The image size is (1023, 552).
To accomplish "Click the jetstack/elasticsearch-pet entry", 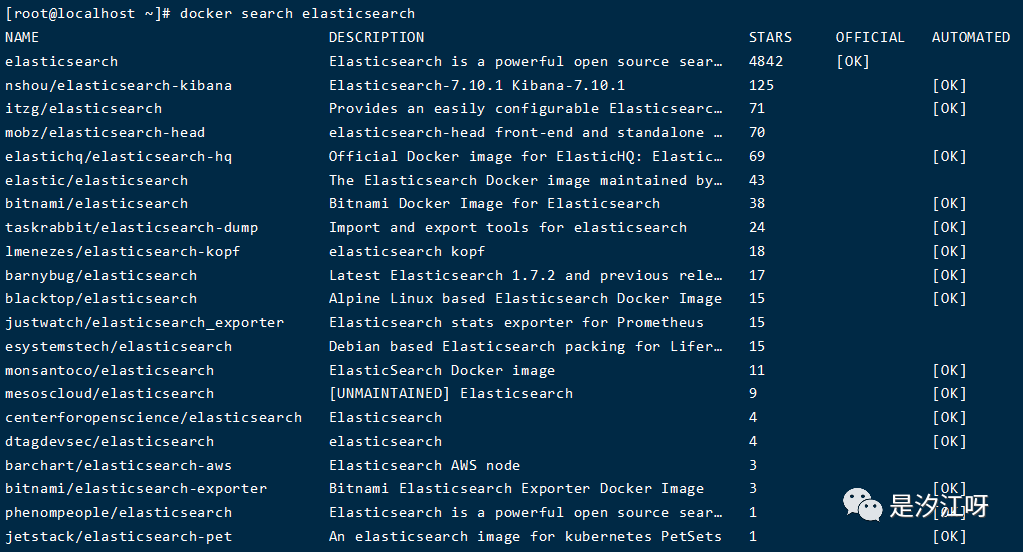I will click(118, 536).
